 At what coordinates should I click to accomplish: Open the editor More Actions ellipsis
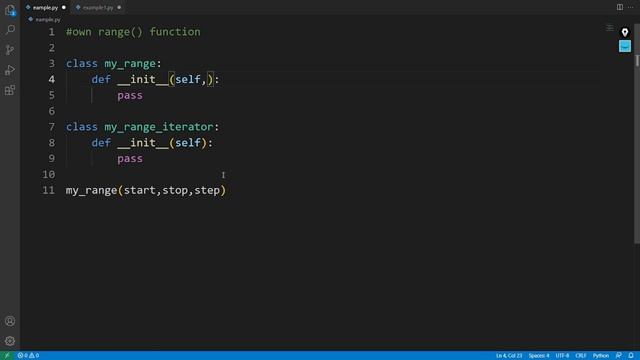[x=631, y=7]
